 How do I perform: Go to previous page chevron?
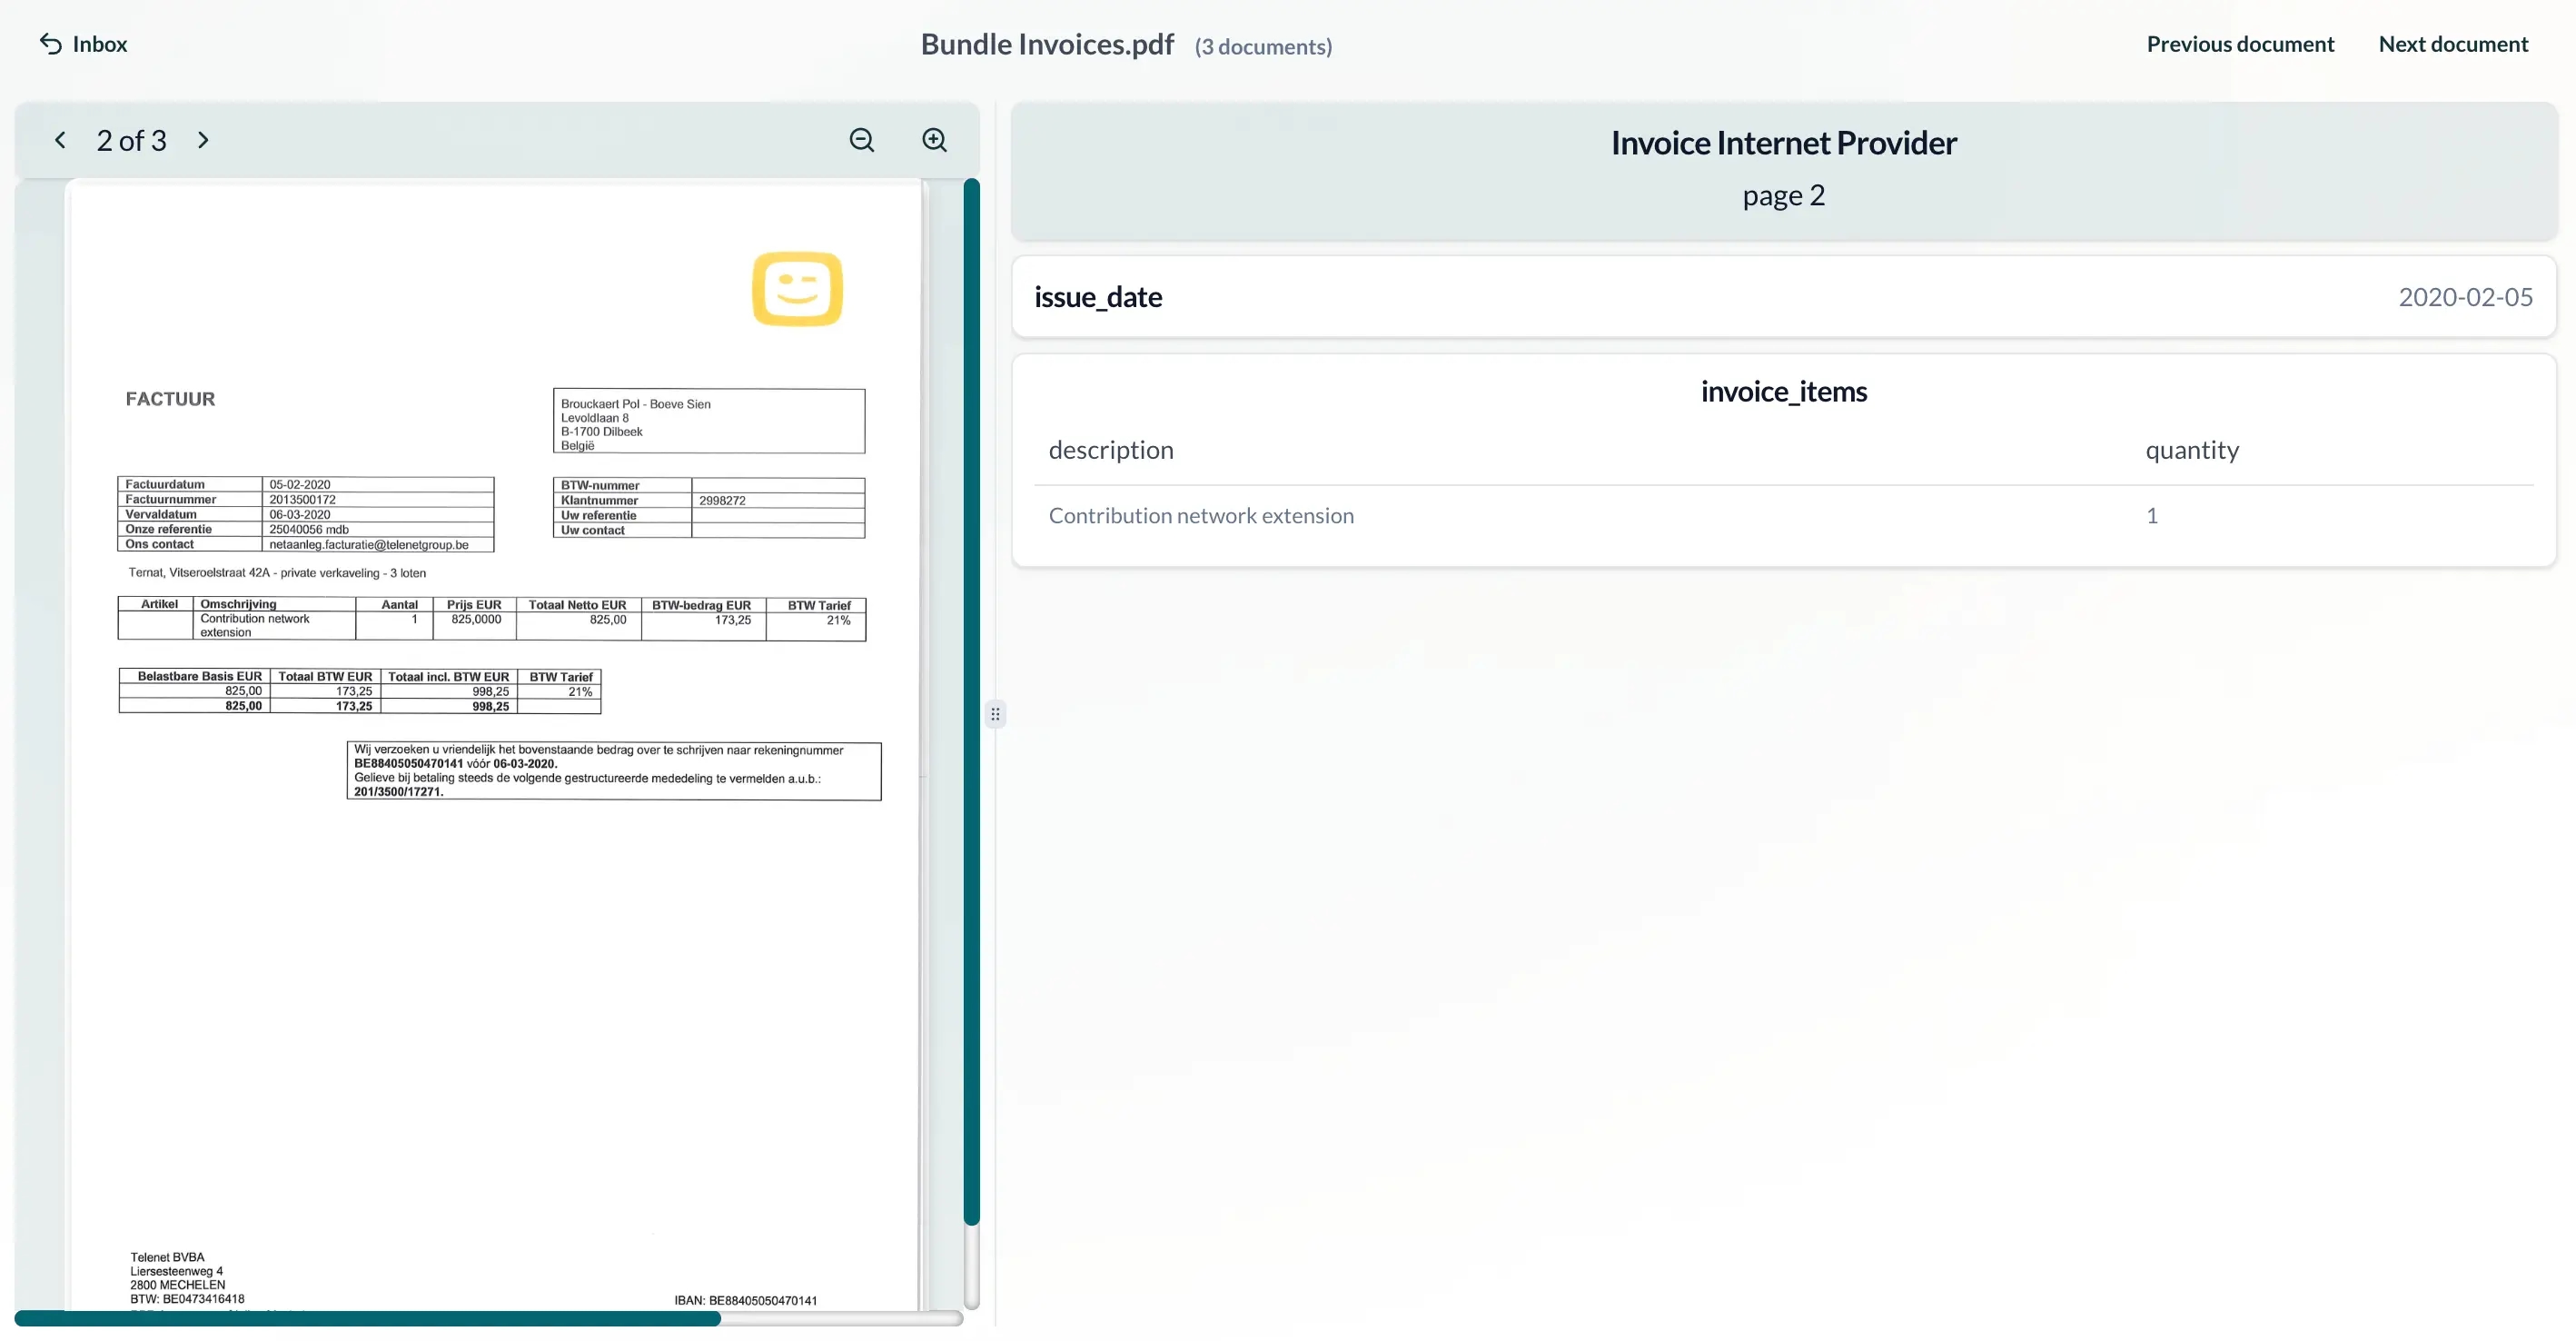(x=60, y=141)
